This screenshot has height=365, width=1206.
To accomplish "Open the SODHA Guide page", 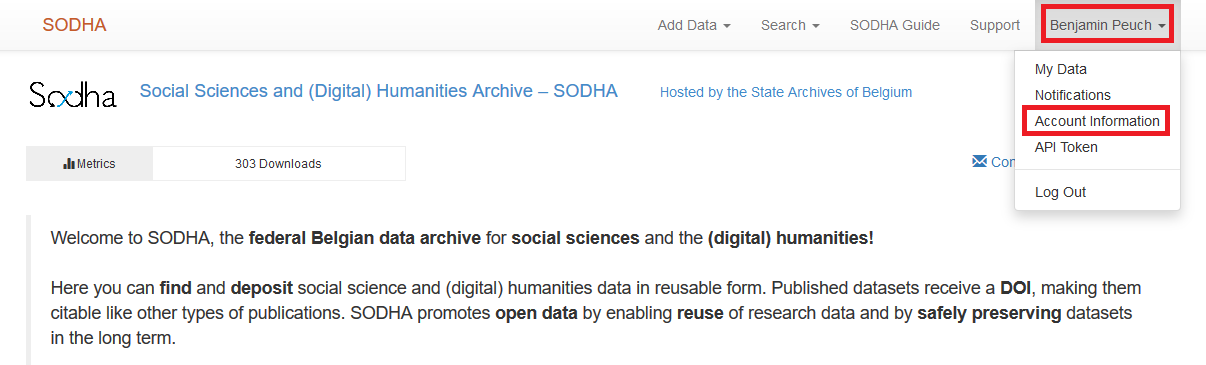I will coord(895,25).
